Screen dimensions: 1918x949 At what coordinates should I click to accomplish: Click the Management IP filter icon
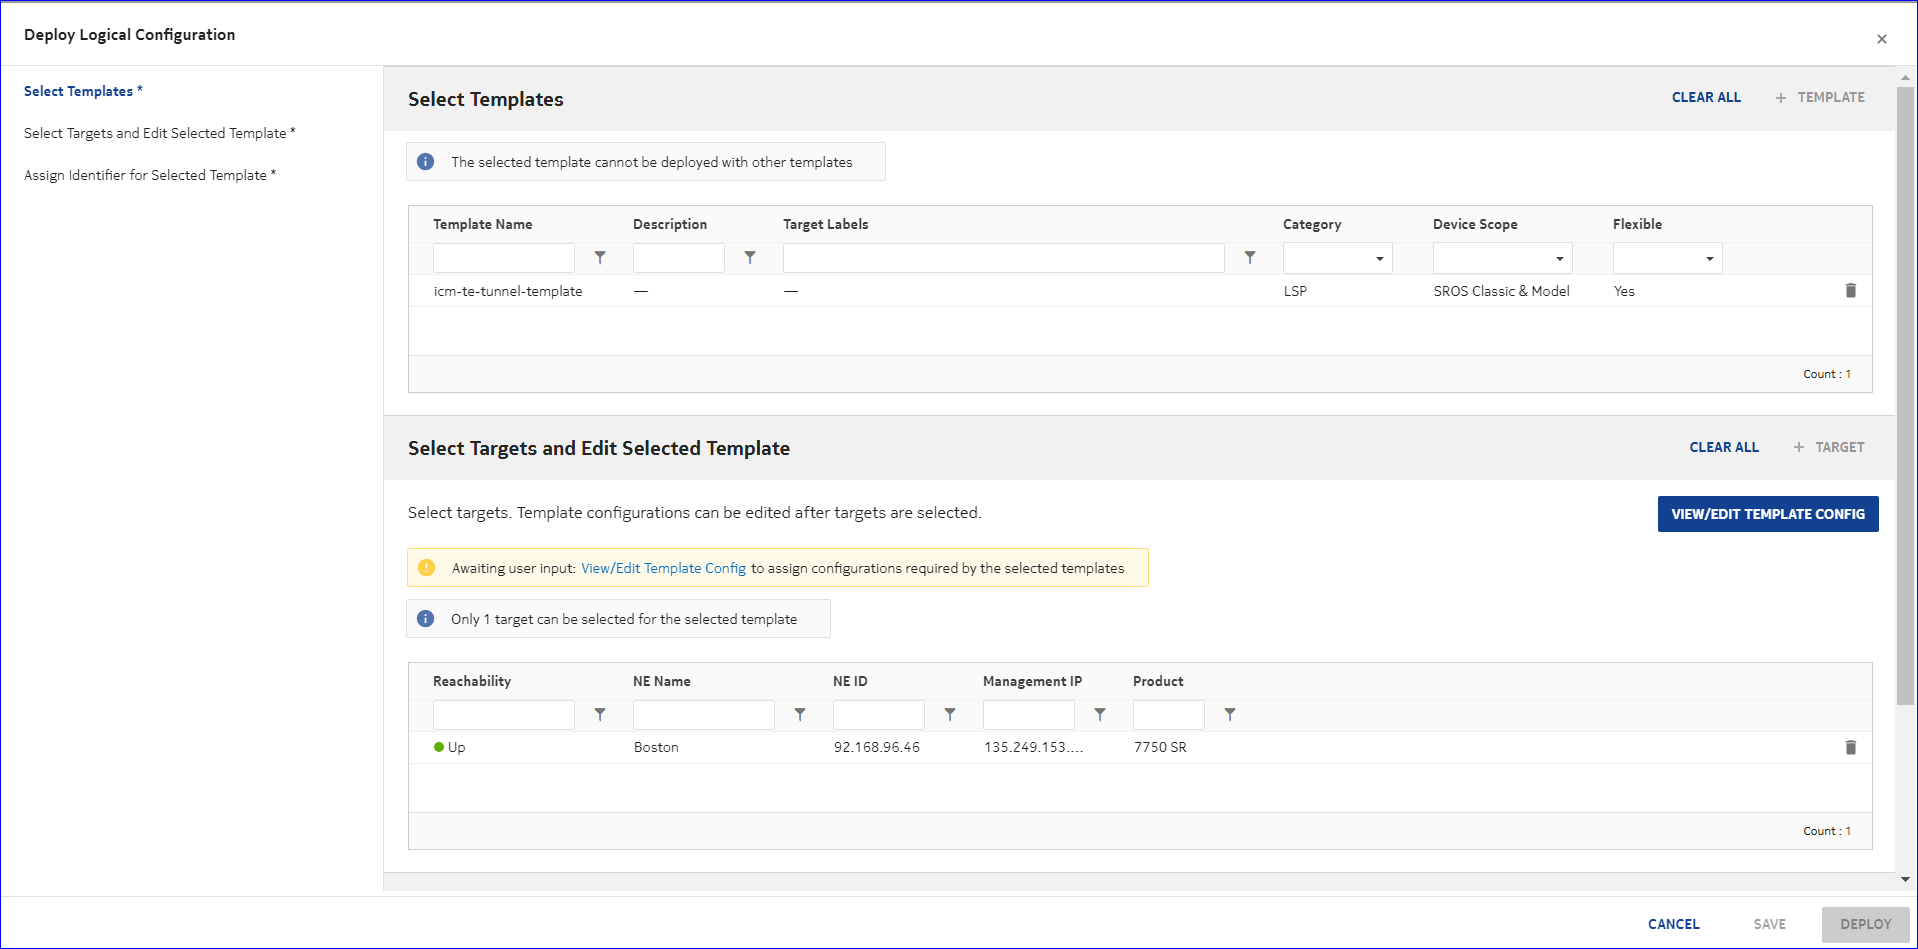click(1100, 715)
